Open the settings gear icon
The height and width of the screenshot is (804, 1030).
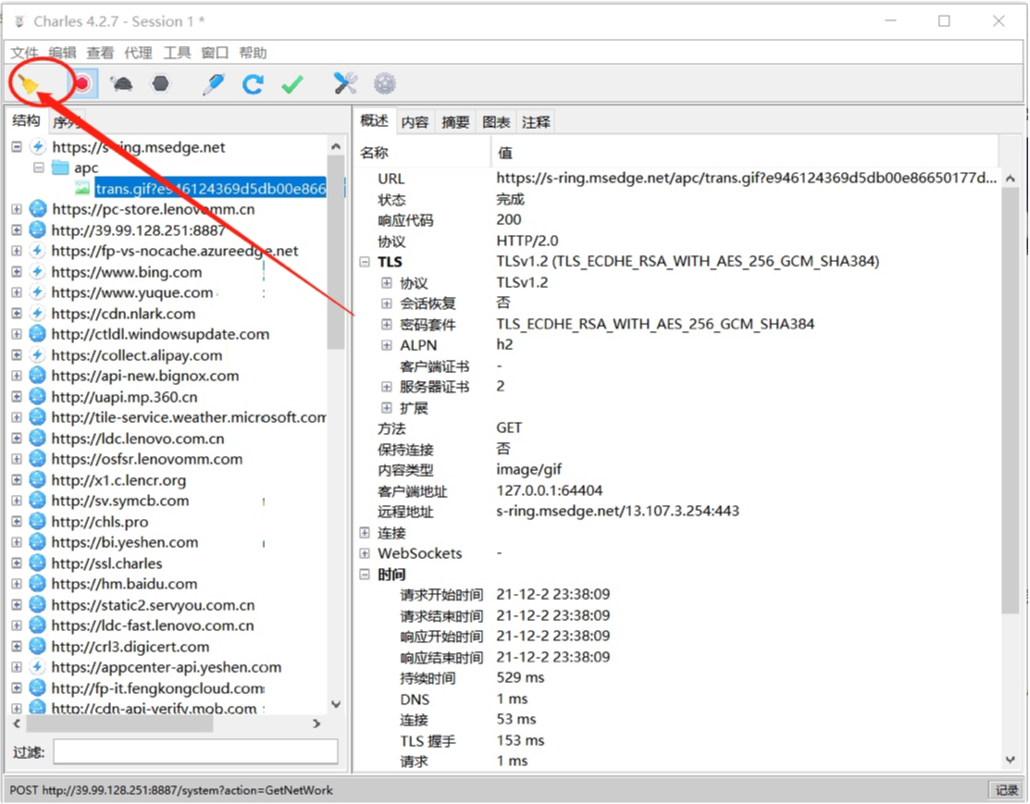385,83
